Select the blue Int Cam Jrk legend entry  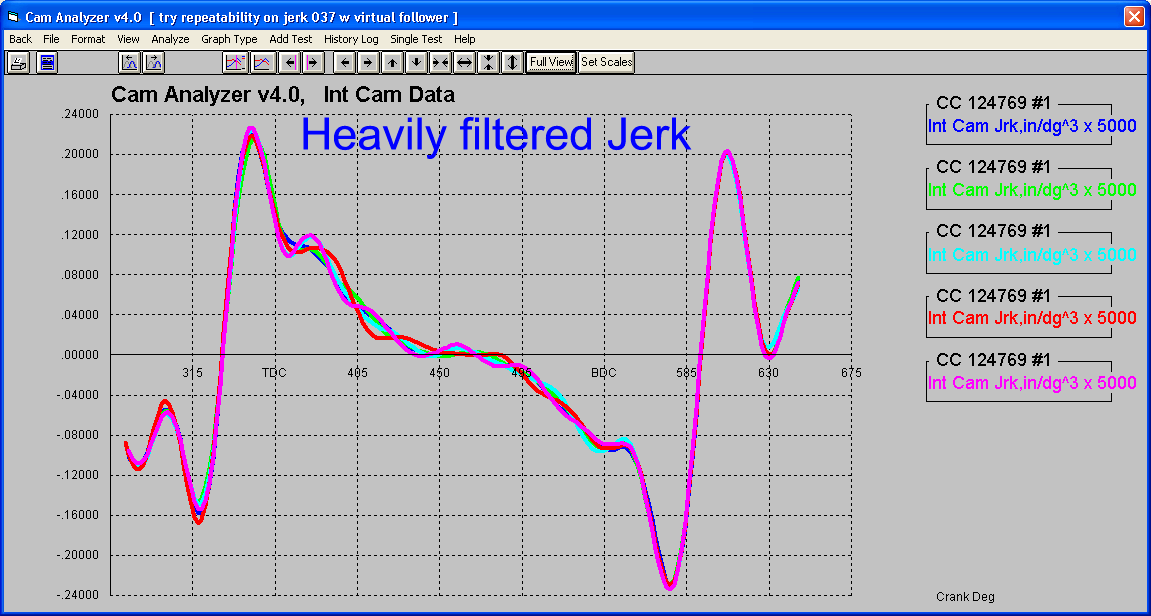click(x=1032, y=126)
